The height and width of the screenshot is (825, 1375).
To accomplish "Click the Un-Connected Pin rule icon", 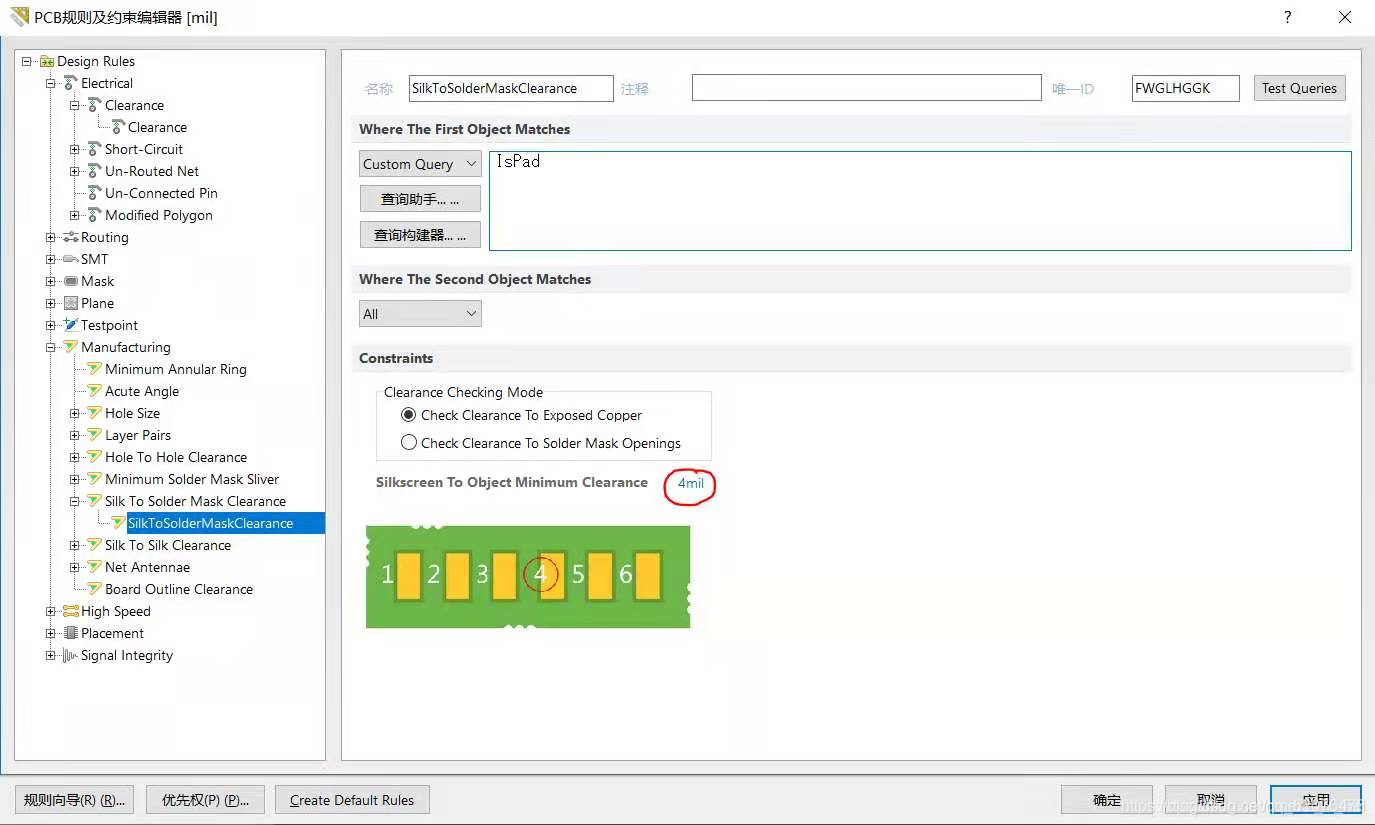I will tap(95, 193).
